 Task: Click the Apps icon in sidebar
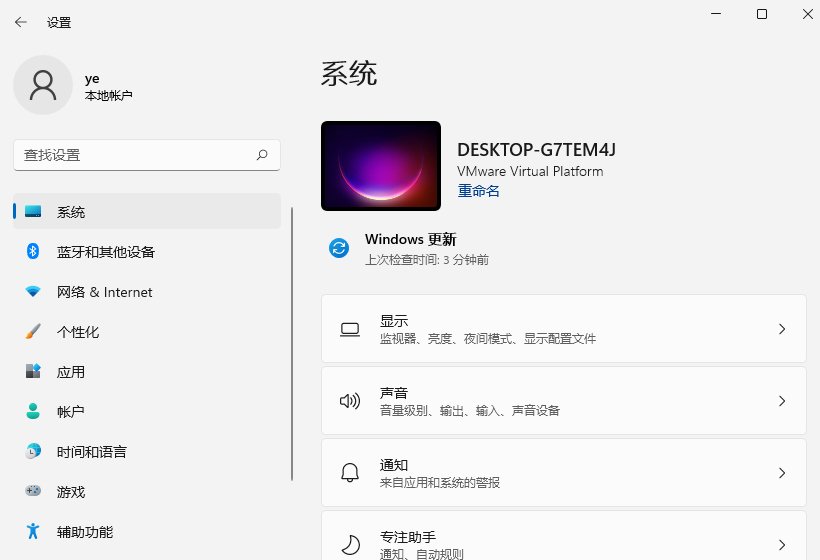click(x=33, y=372)
